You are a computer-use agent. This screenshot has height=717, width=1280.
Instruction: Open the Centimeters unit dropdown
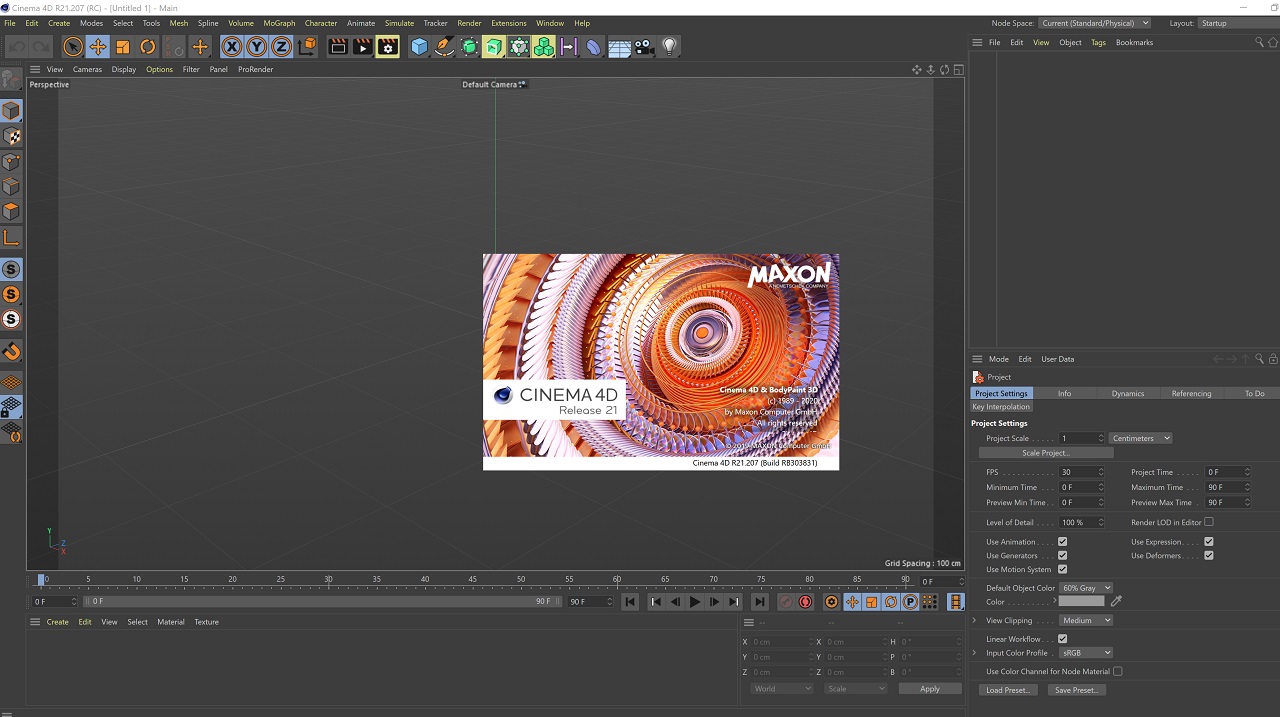[x=1140, y=438]
